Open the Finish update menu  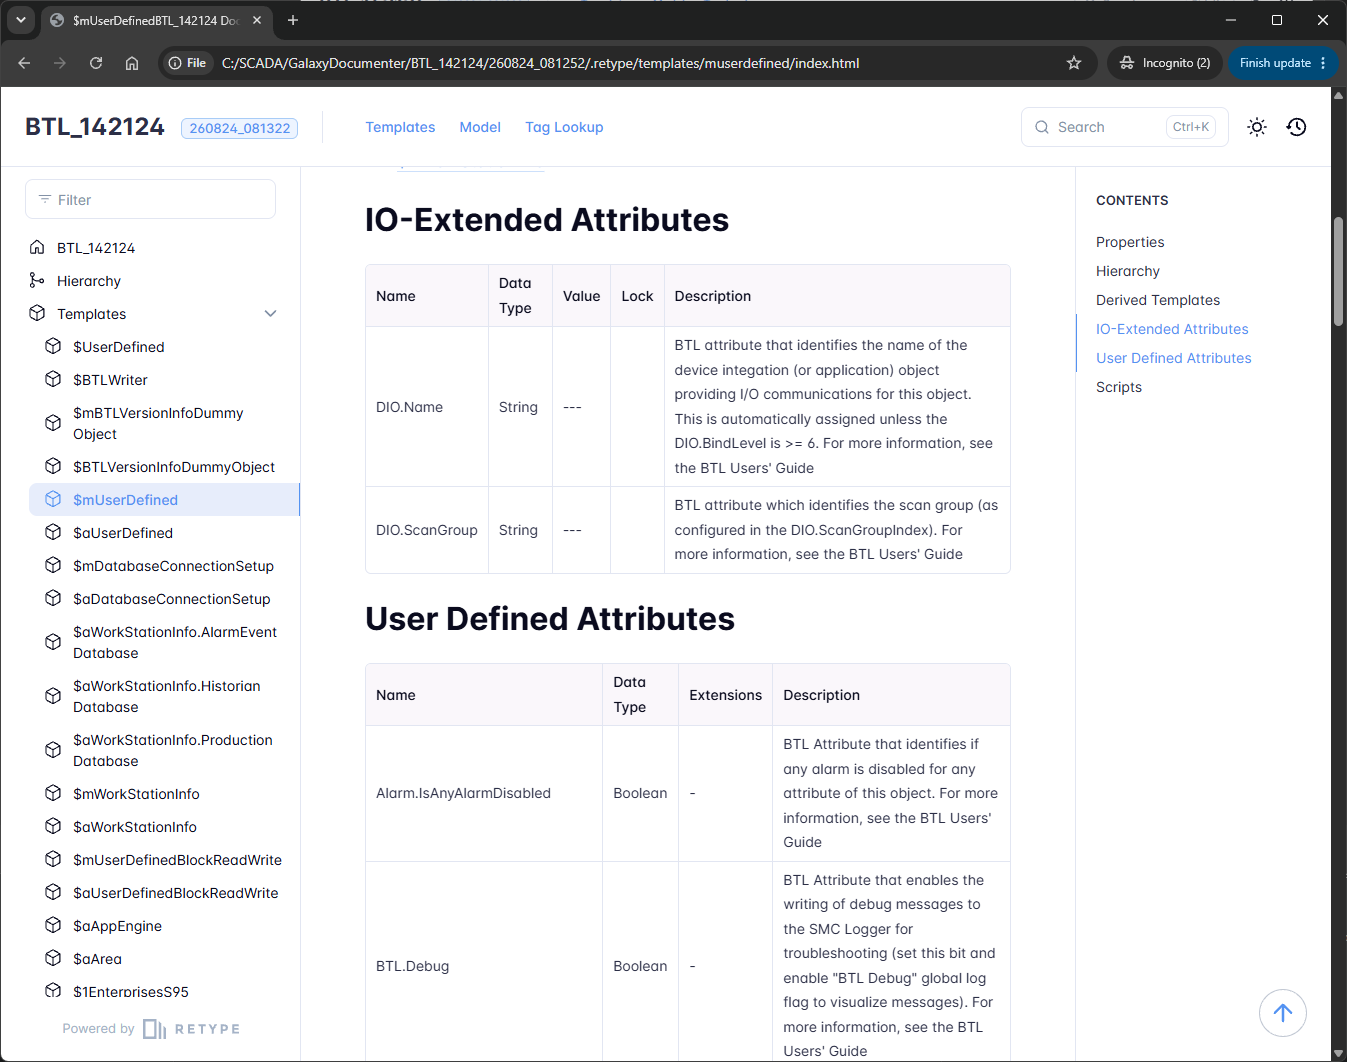pyautogui.click(x=1283, y=63)
